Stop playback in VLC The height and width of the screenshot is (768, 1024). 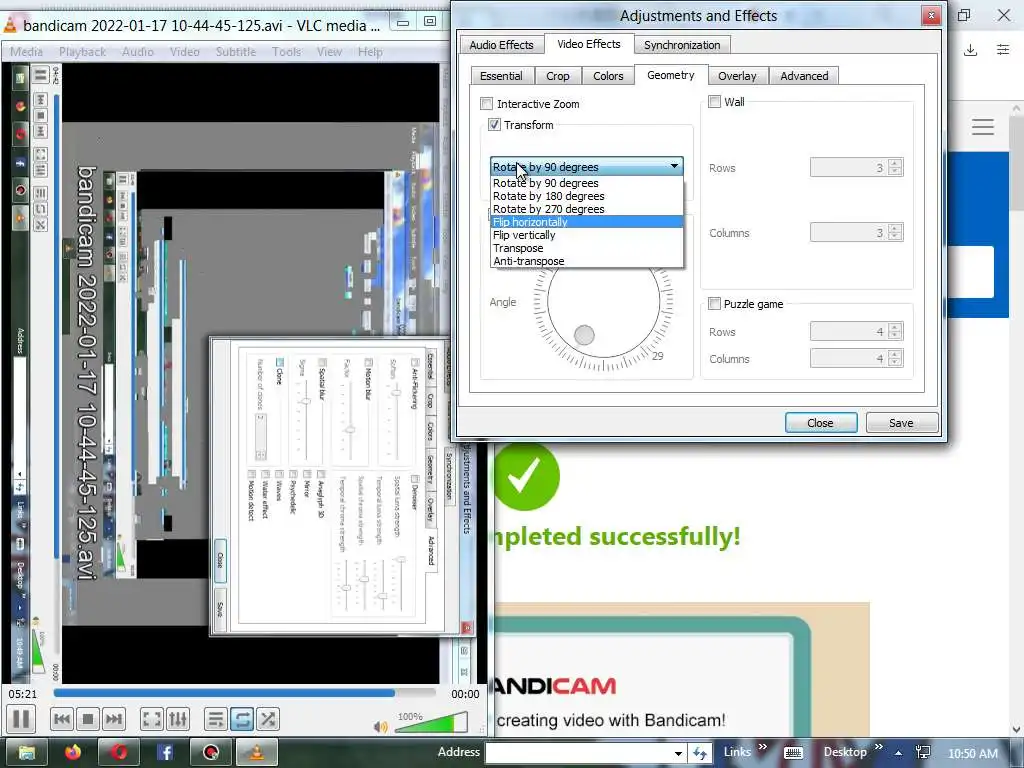tap(88, 719)
